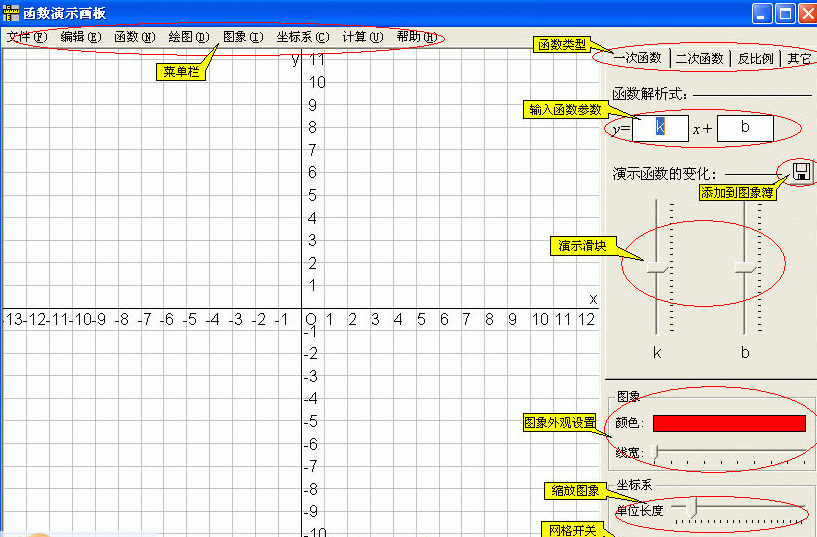Click the origin O on the graph
The image size is (817, 537).
pos(311,319)
